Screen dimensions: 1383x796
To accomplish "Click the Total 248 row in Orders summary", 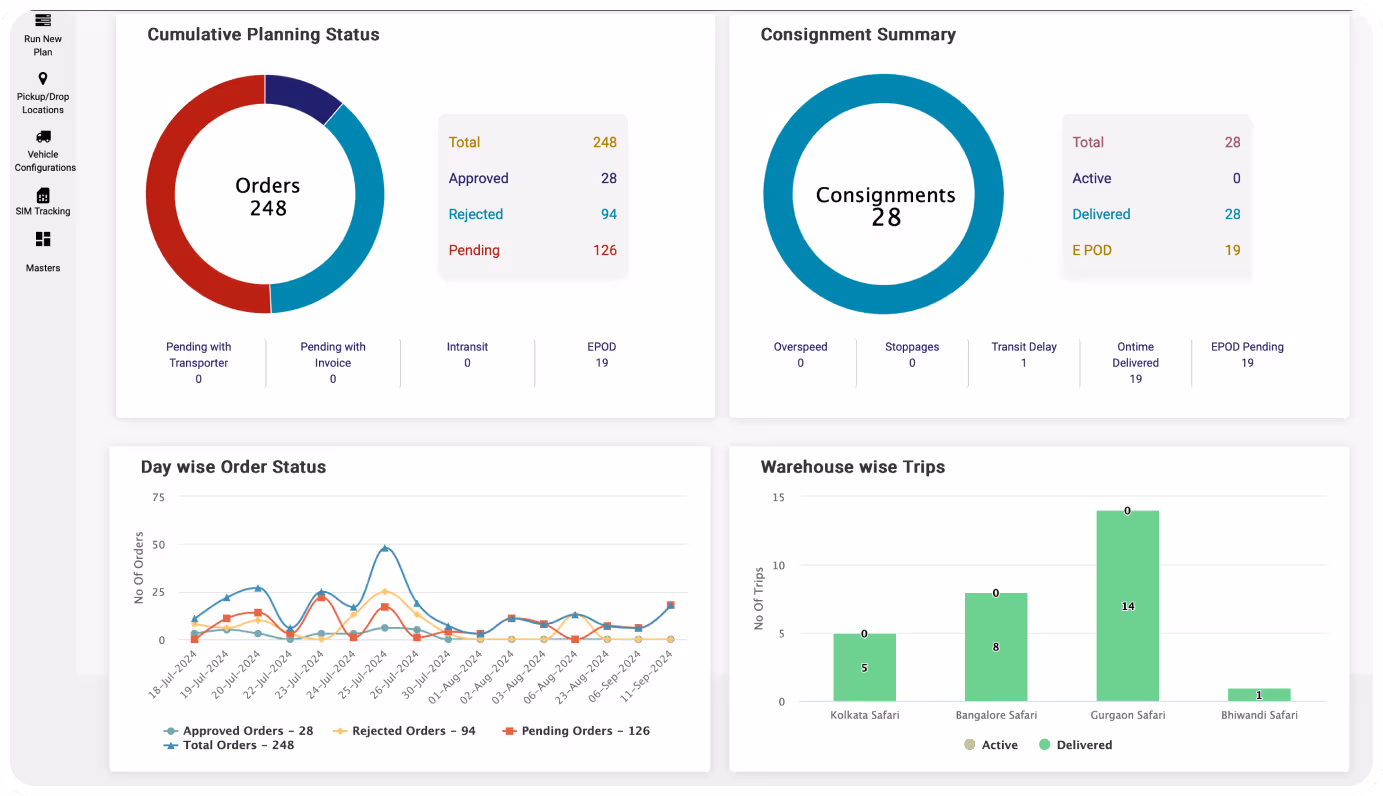I will [533, 142].
